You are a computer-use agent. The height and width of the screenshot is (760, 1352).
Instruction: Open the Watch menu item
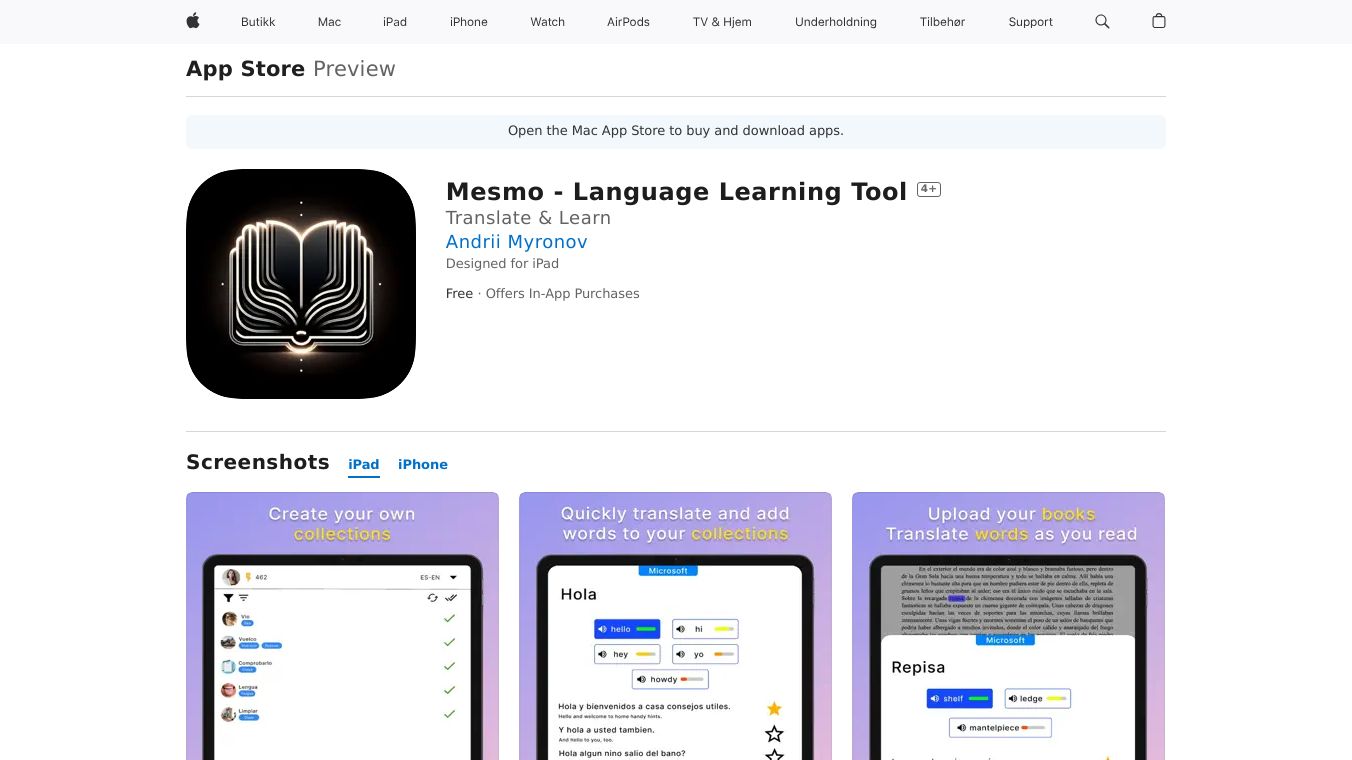point(548,22)
